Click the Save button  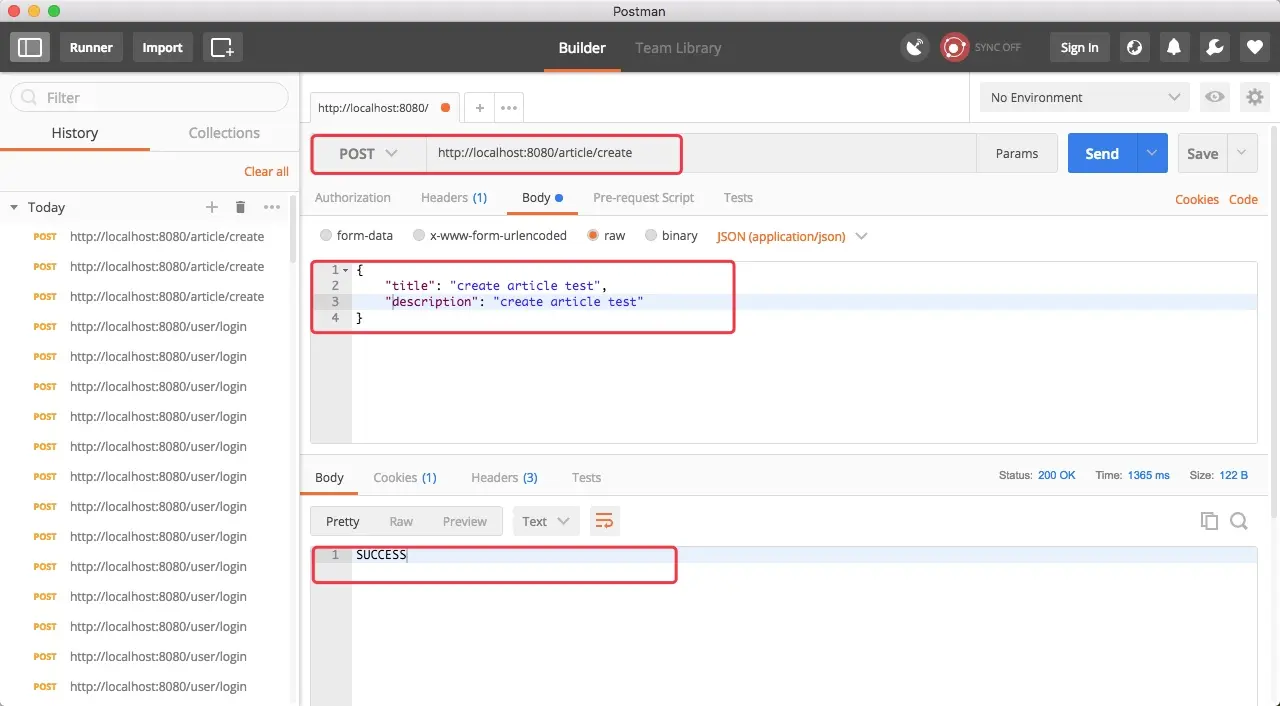point(1202,153)
